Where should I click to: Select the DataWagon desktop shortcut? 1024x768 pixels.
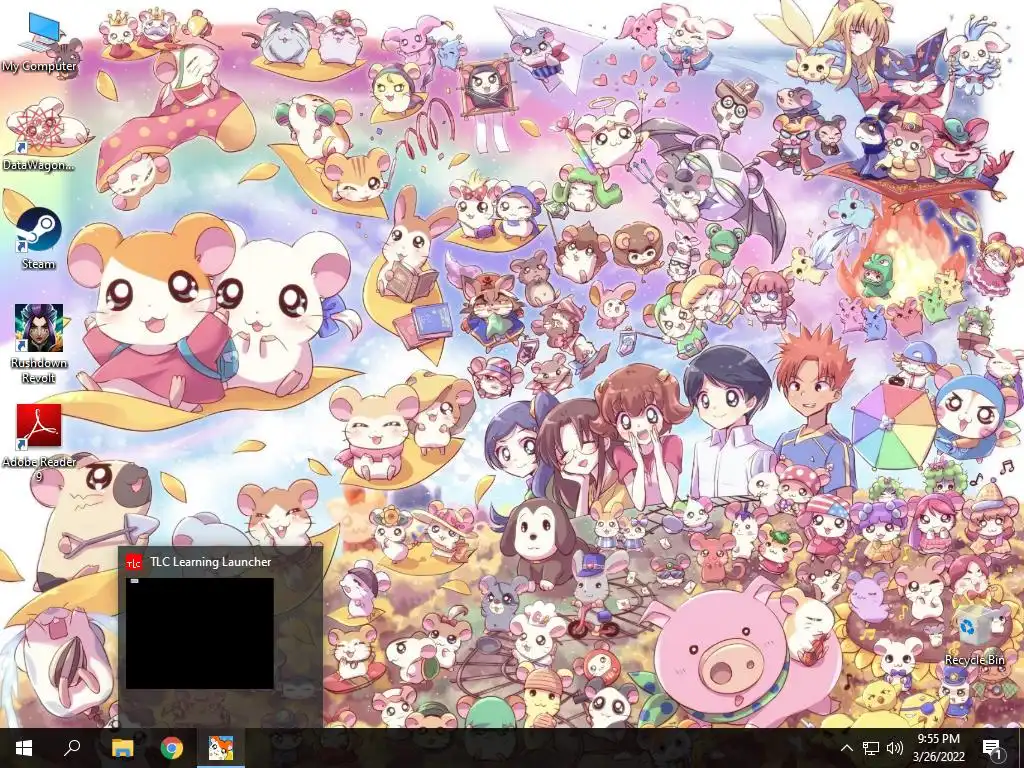point(39,137)
